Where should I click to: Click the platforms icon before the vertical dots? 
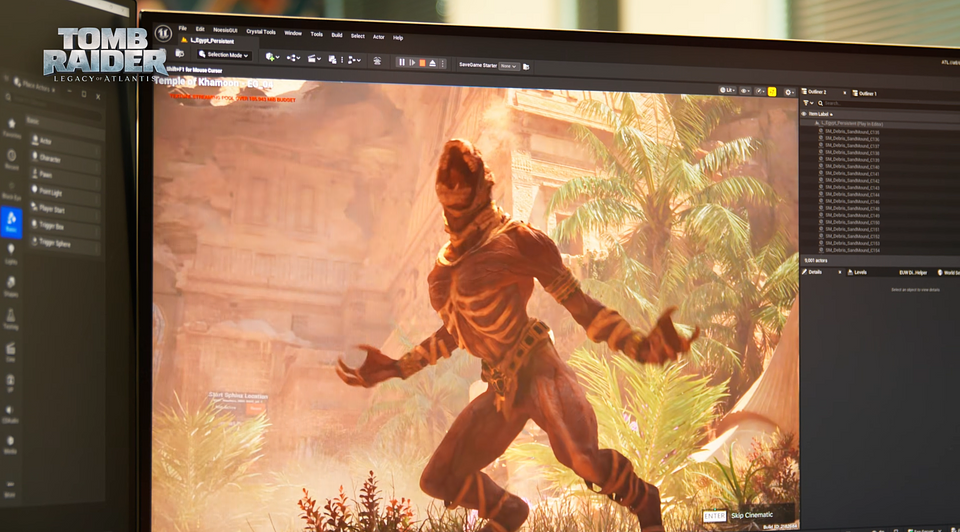tap(332, 59)
